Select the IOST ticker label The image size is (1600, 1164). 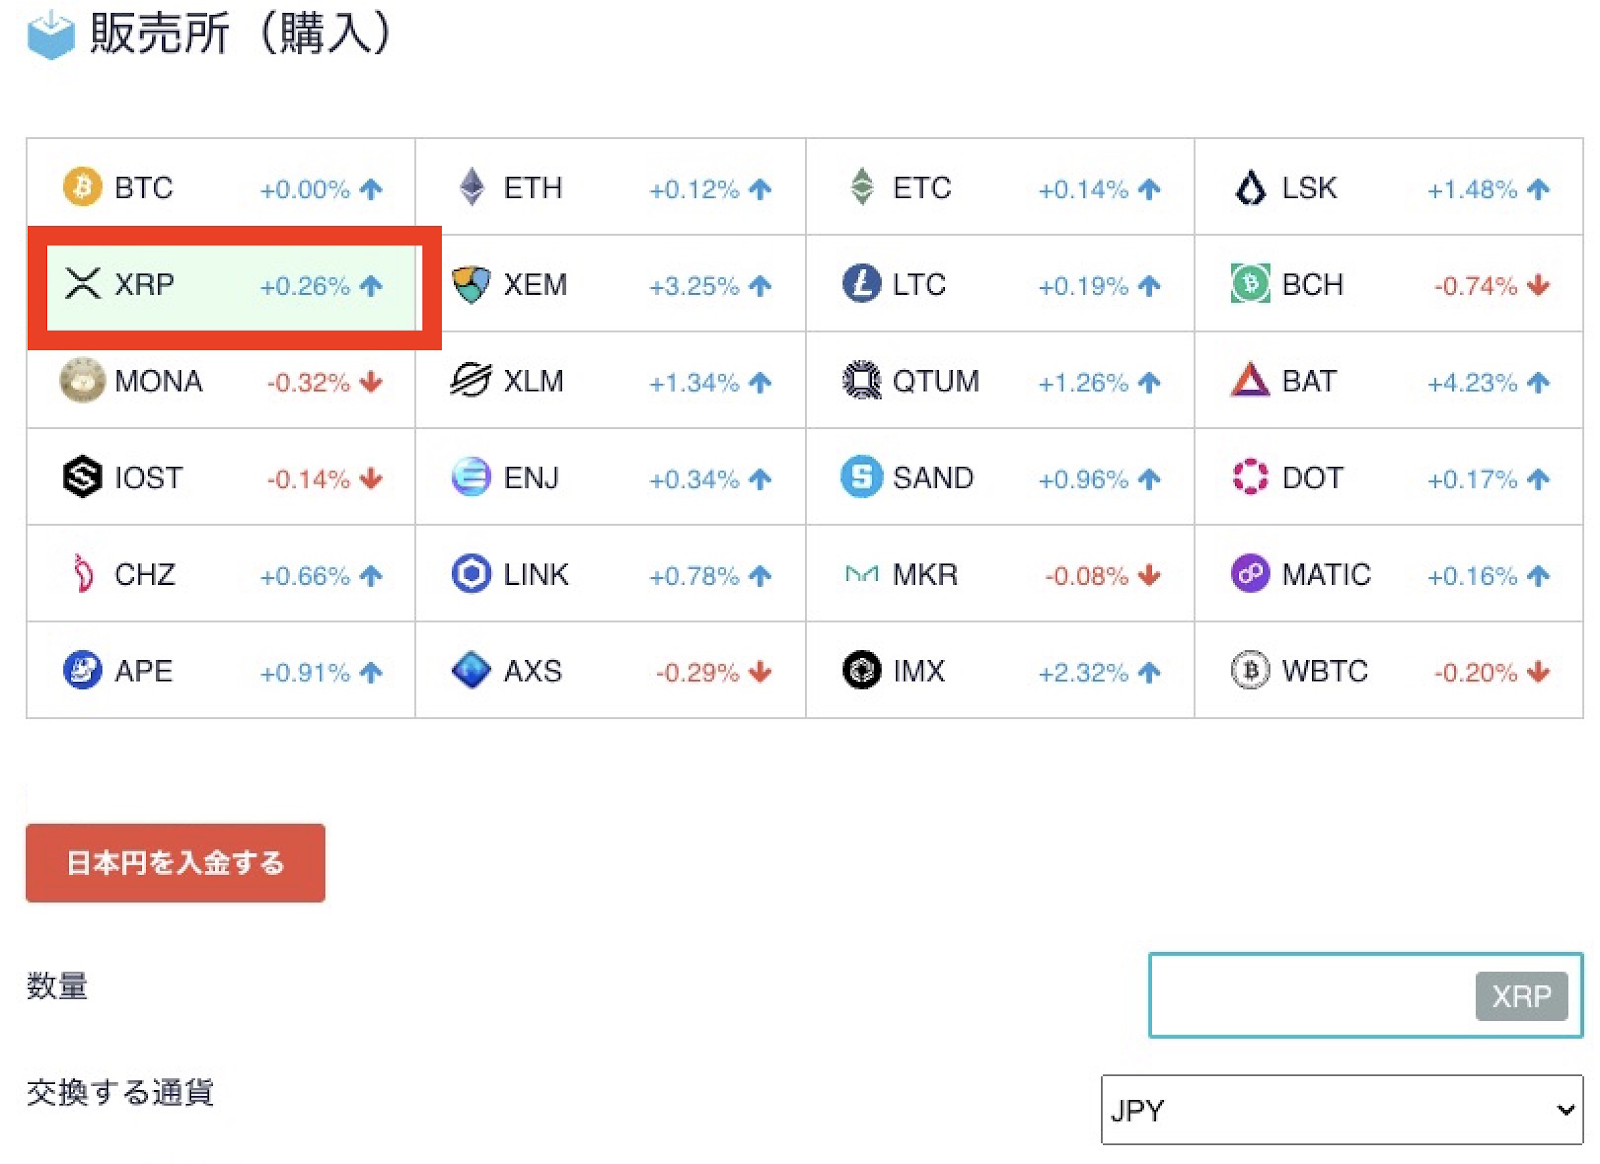point(149,478)
